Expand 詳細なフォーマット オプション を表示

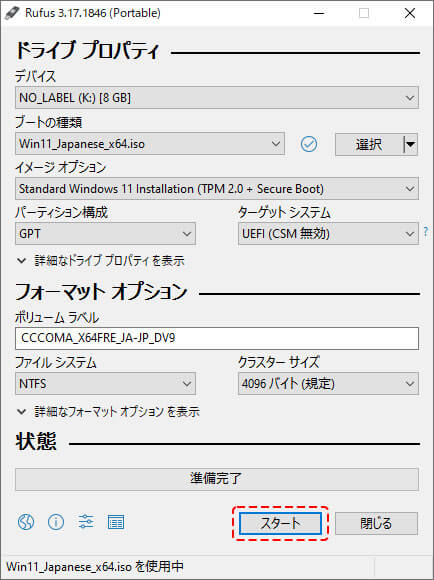pyautogui.click(x=108, y=411)
